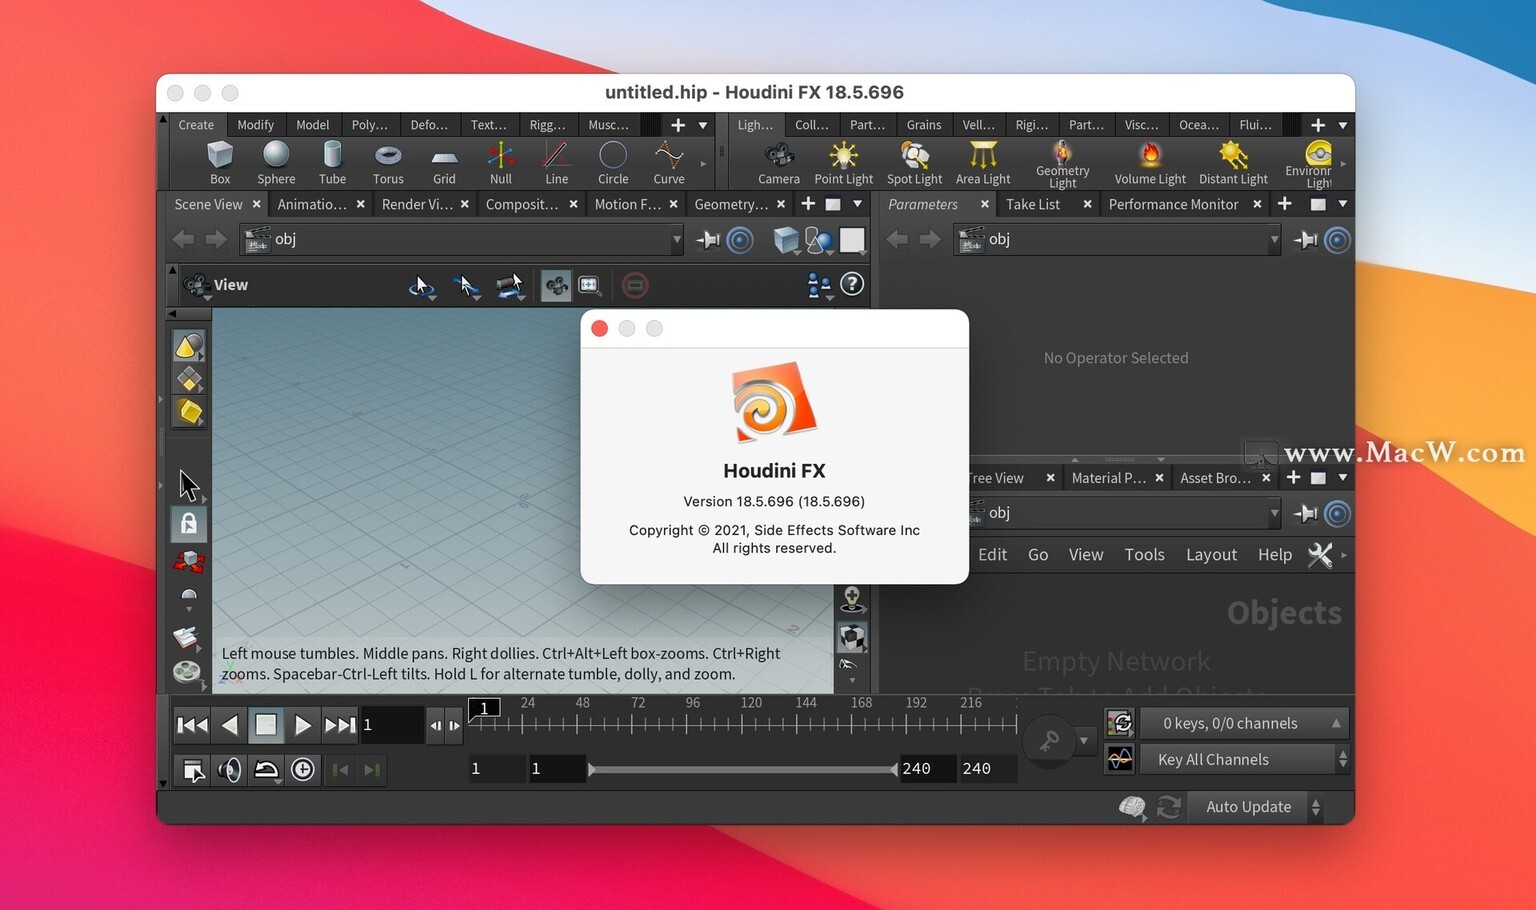Open the Layout menu in network editor
The width and height of the screenshot is (1536, 910).
coord(1211,555)
